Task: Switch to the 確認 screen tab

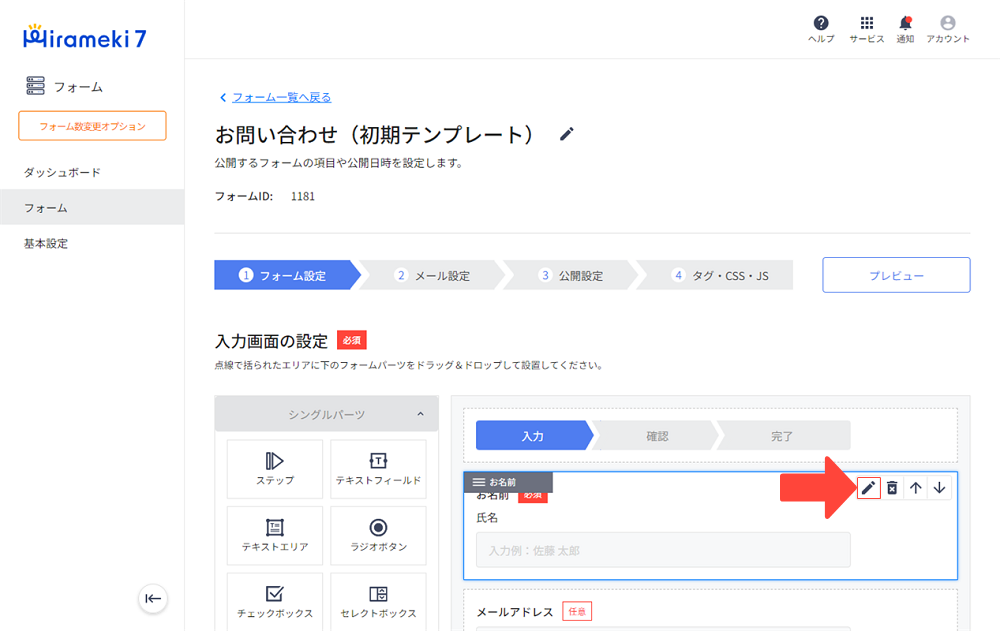Action: coord(656,436)
